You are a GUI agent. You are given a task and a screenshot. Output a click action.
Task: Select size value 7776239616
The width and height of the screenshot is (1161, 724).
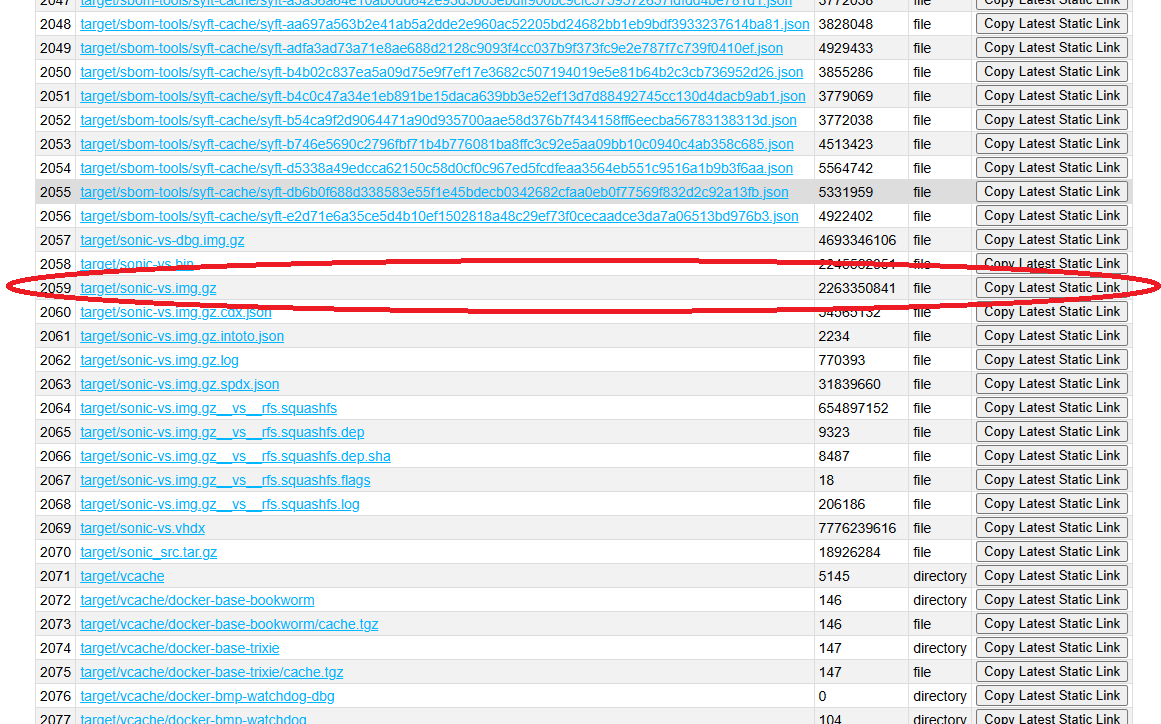click(x=857, y=528)
